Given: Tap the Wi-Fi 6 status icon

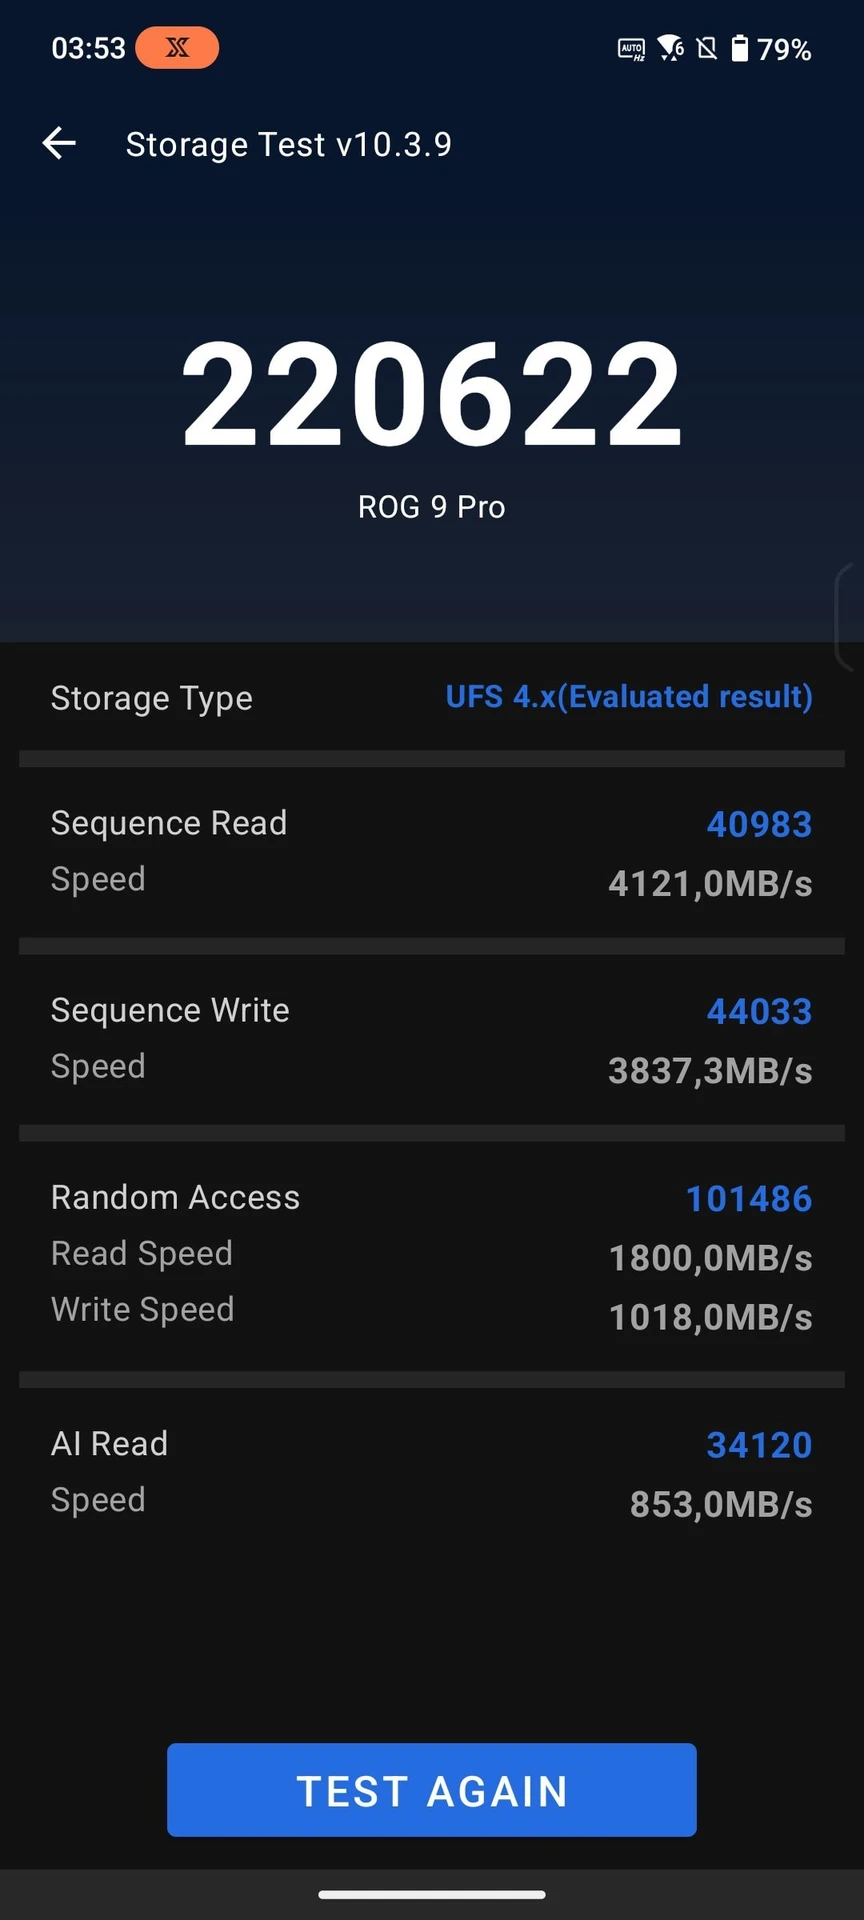Looking at the screenshot, I should pos(671,48).
